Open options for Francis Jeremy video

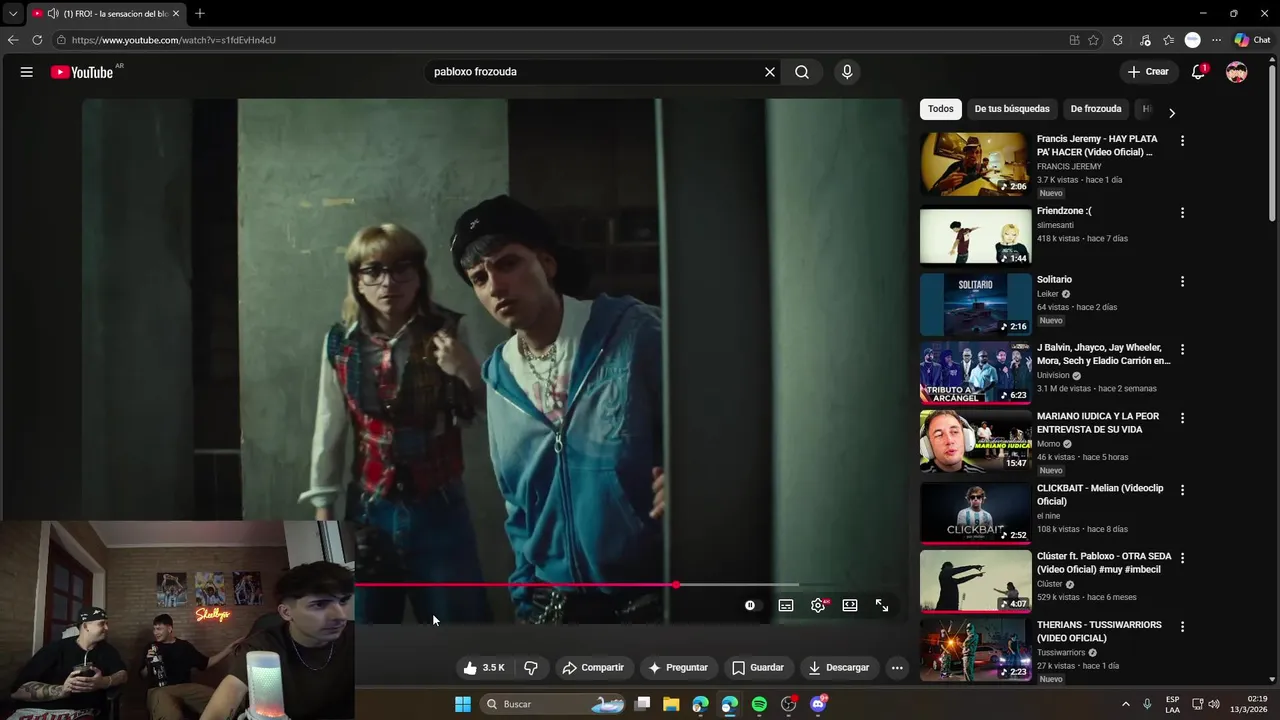click(x=1182, y=141)
